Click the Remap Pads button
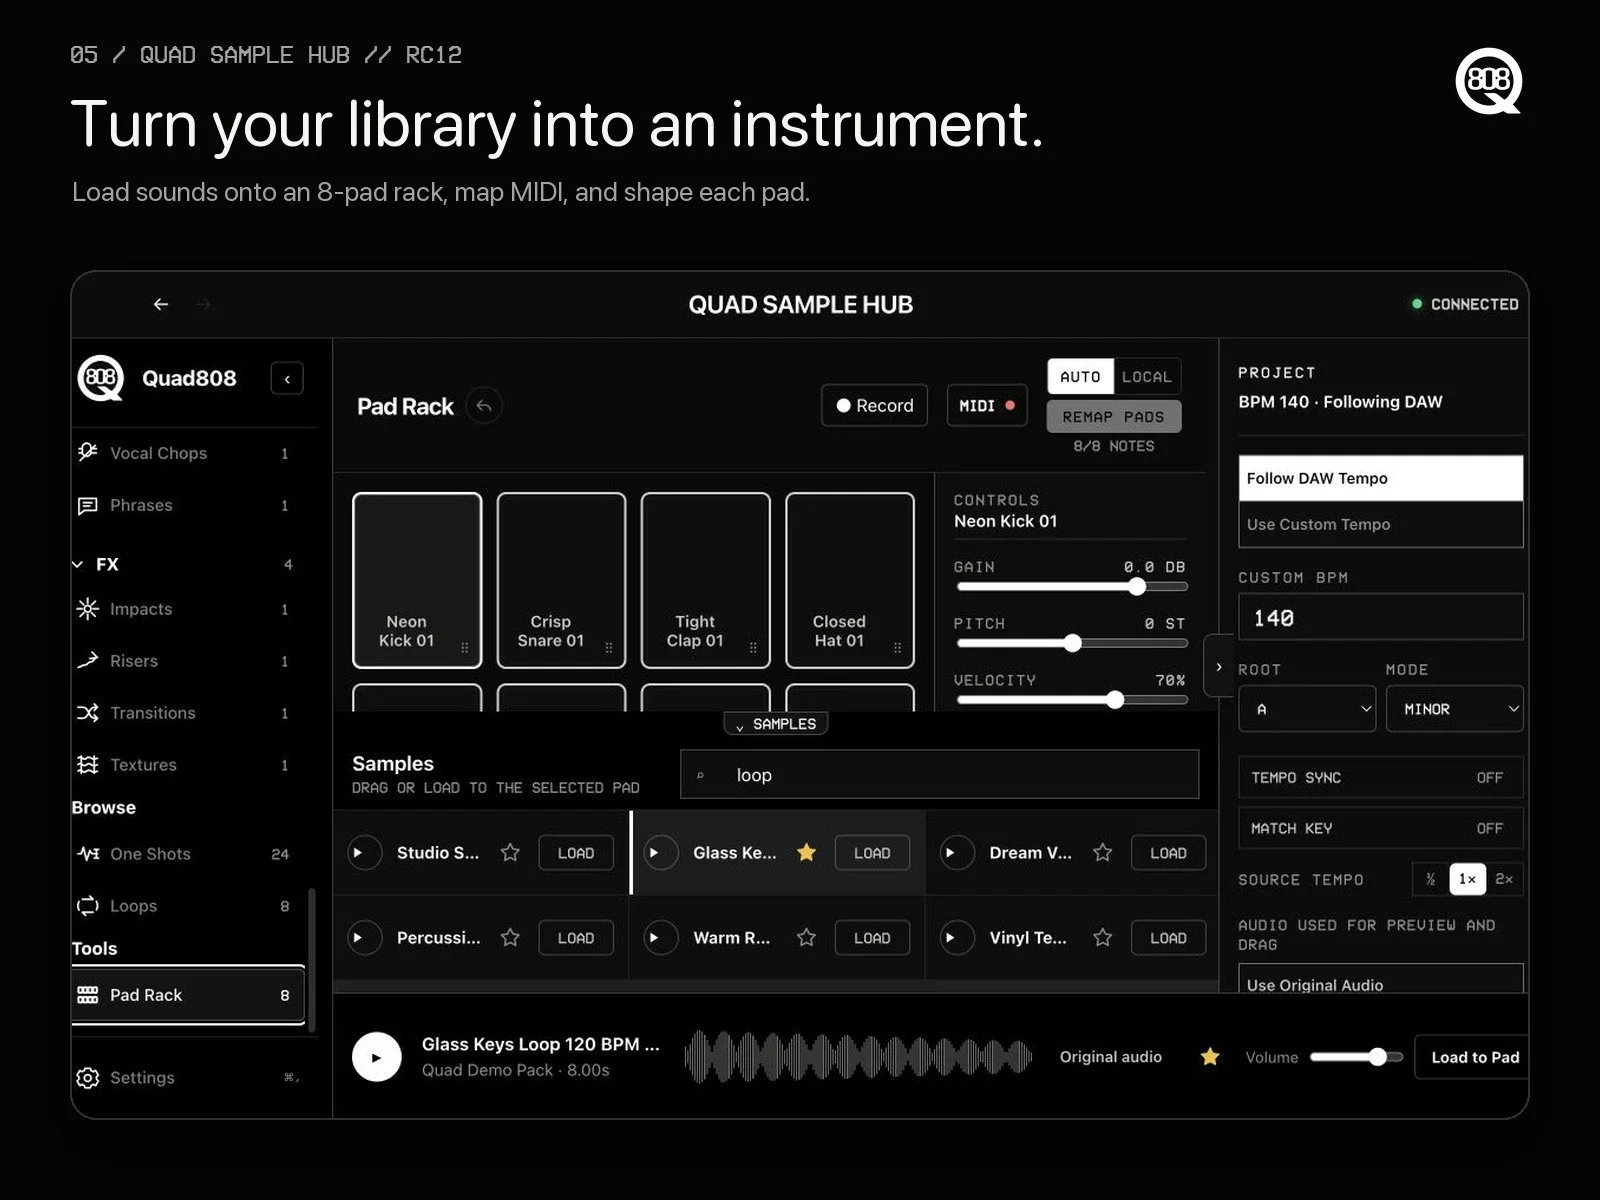Image resolution: width=1600 pixels, height=1200 pixels. 1114,417
